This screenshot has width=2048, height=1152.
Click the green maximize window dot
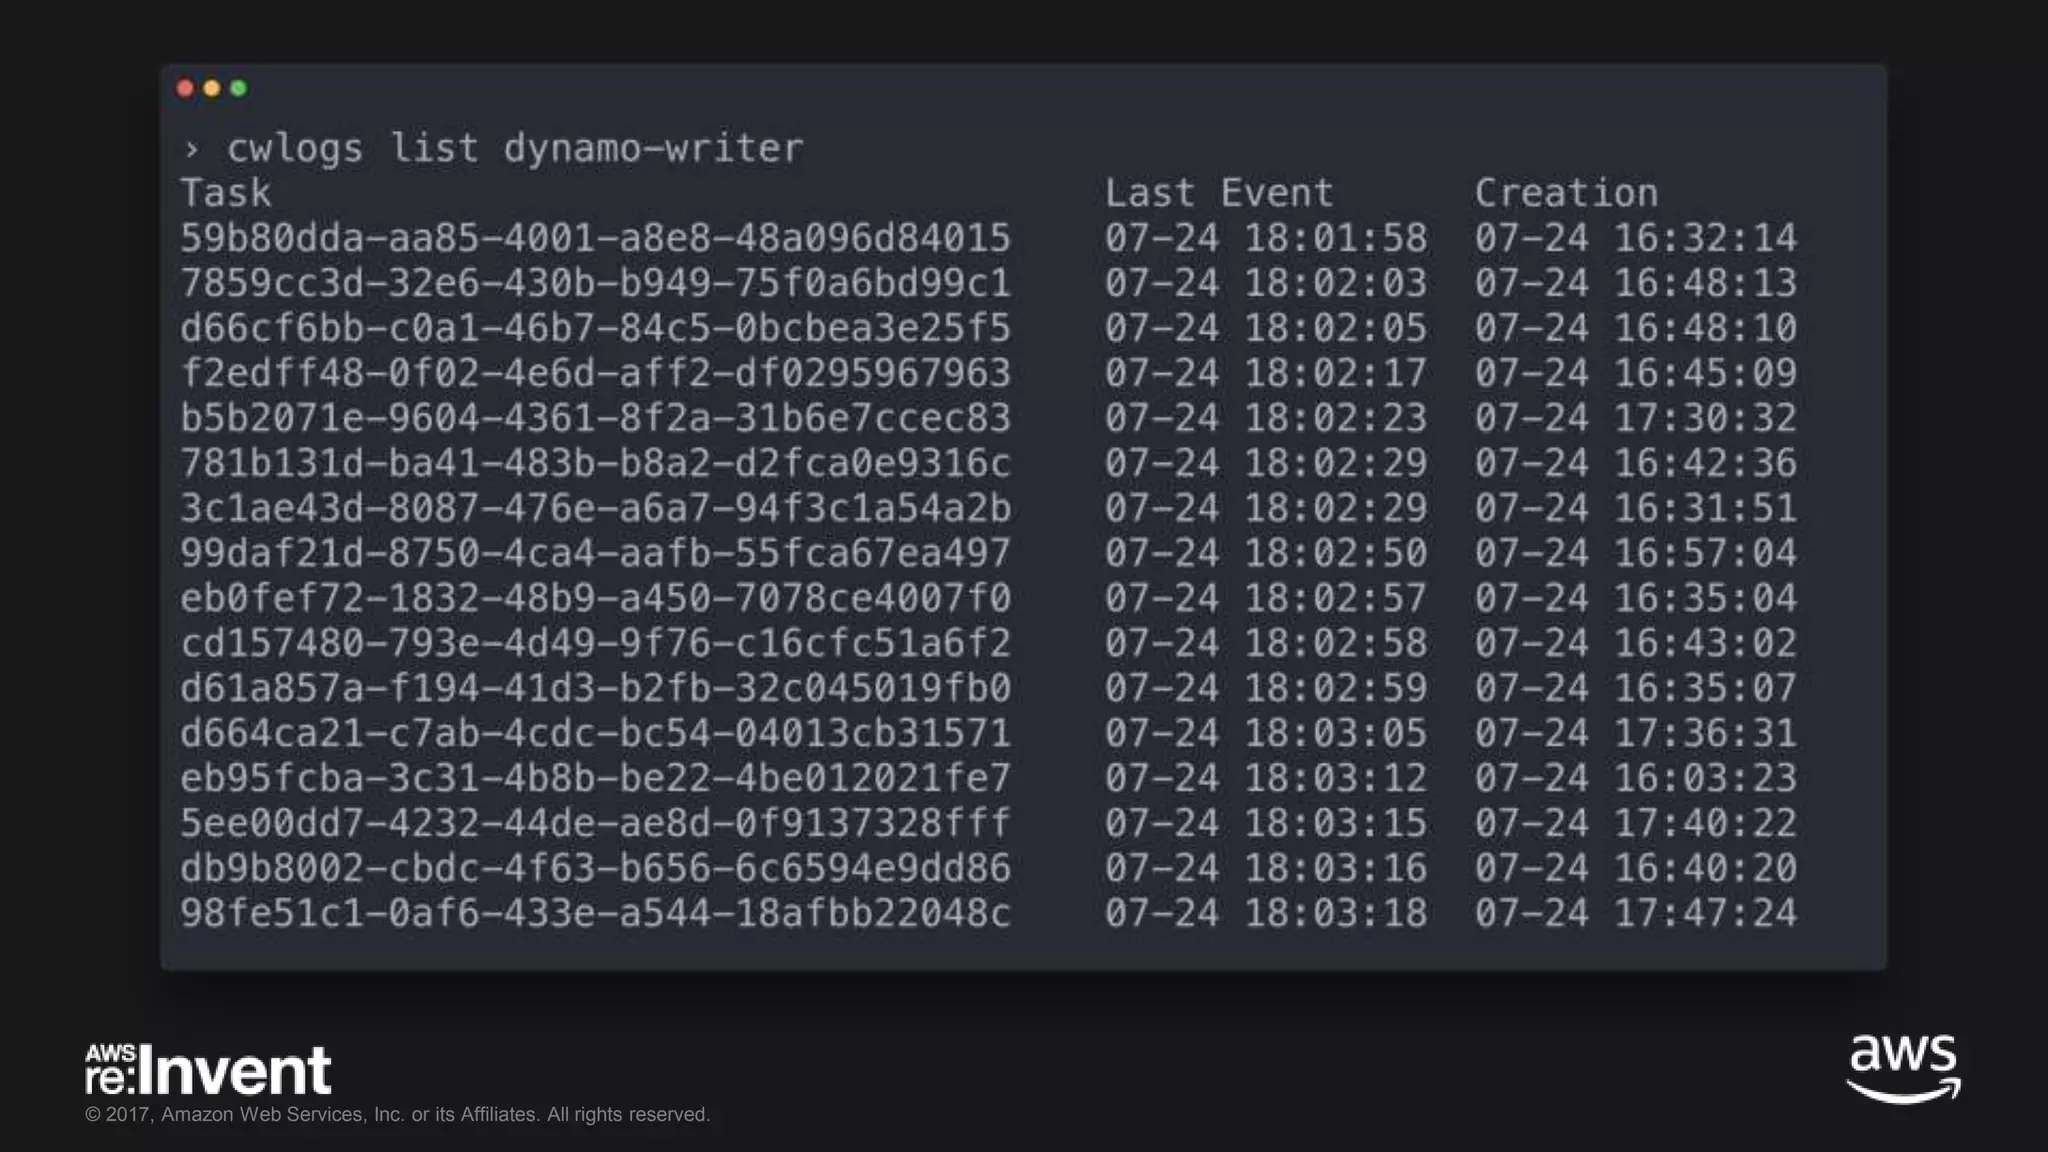coord(239,88)
